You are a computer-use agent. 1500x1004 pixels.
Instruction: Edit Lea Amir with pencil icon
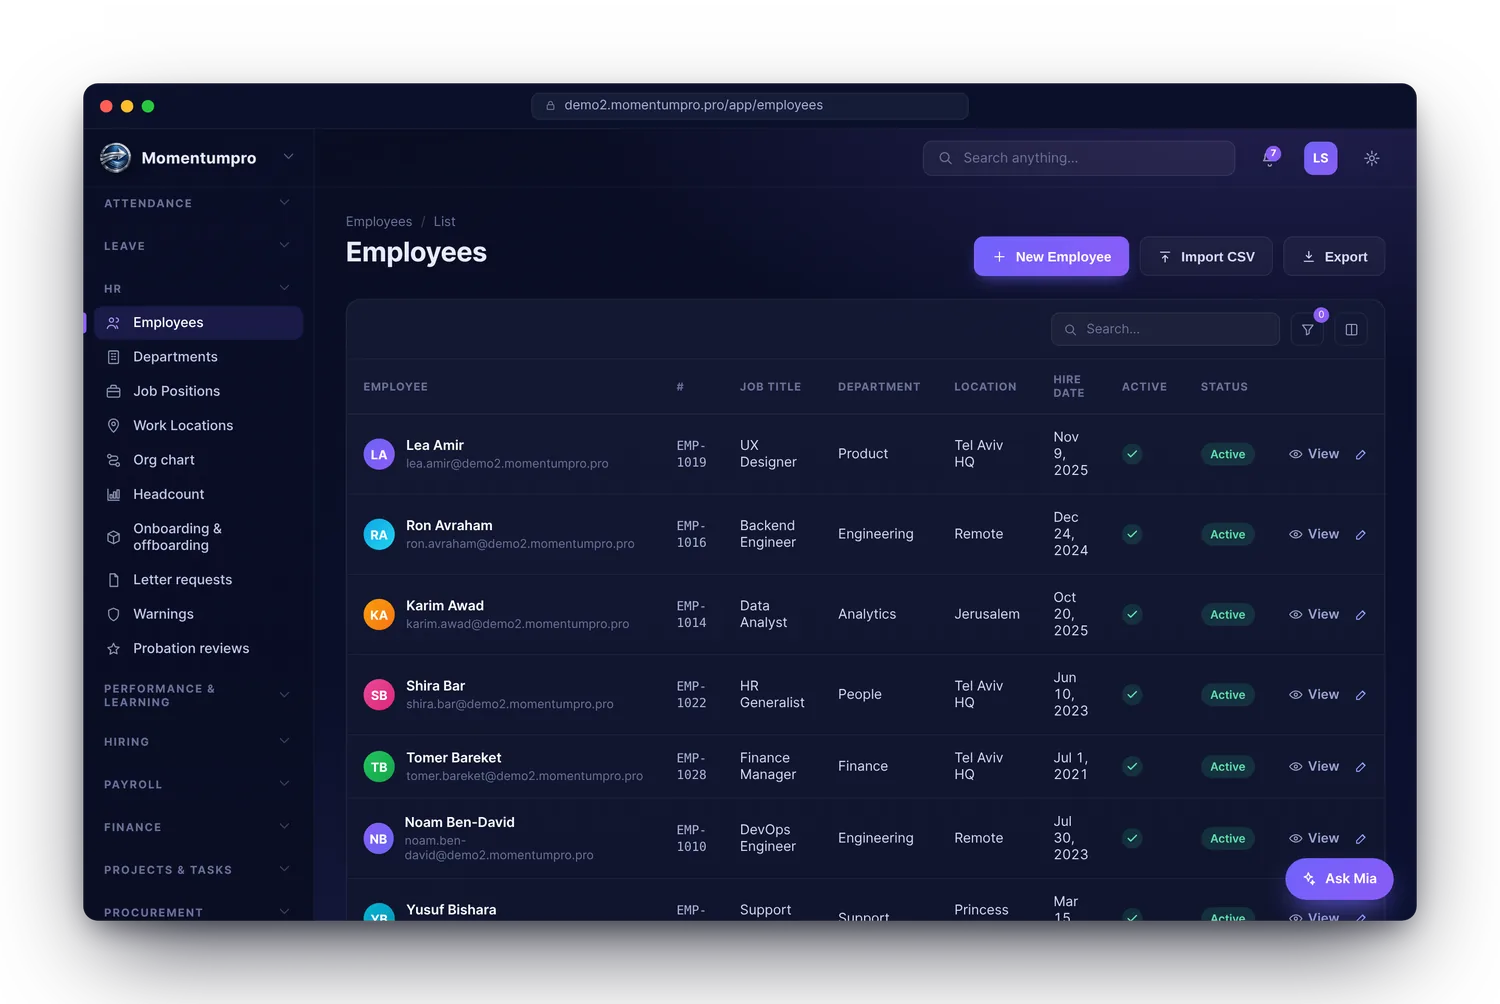pyautogui.click(x=1361, y=455)
